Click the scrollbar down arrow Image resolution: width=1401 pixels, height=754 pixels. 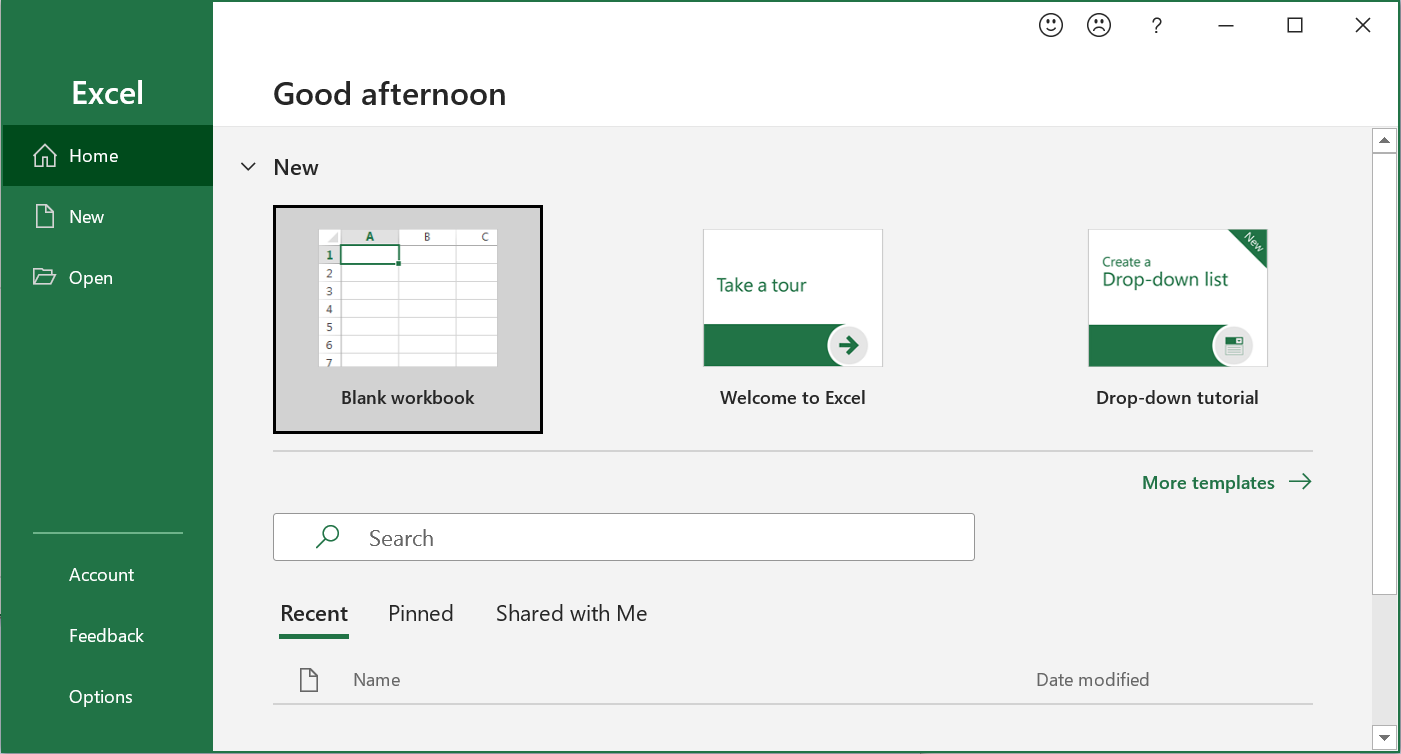1384,738
